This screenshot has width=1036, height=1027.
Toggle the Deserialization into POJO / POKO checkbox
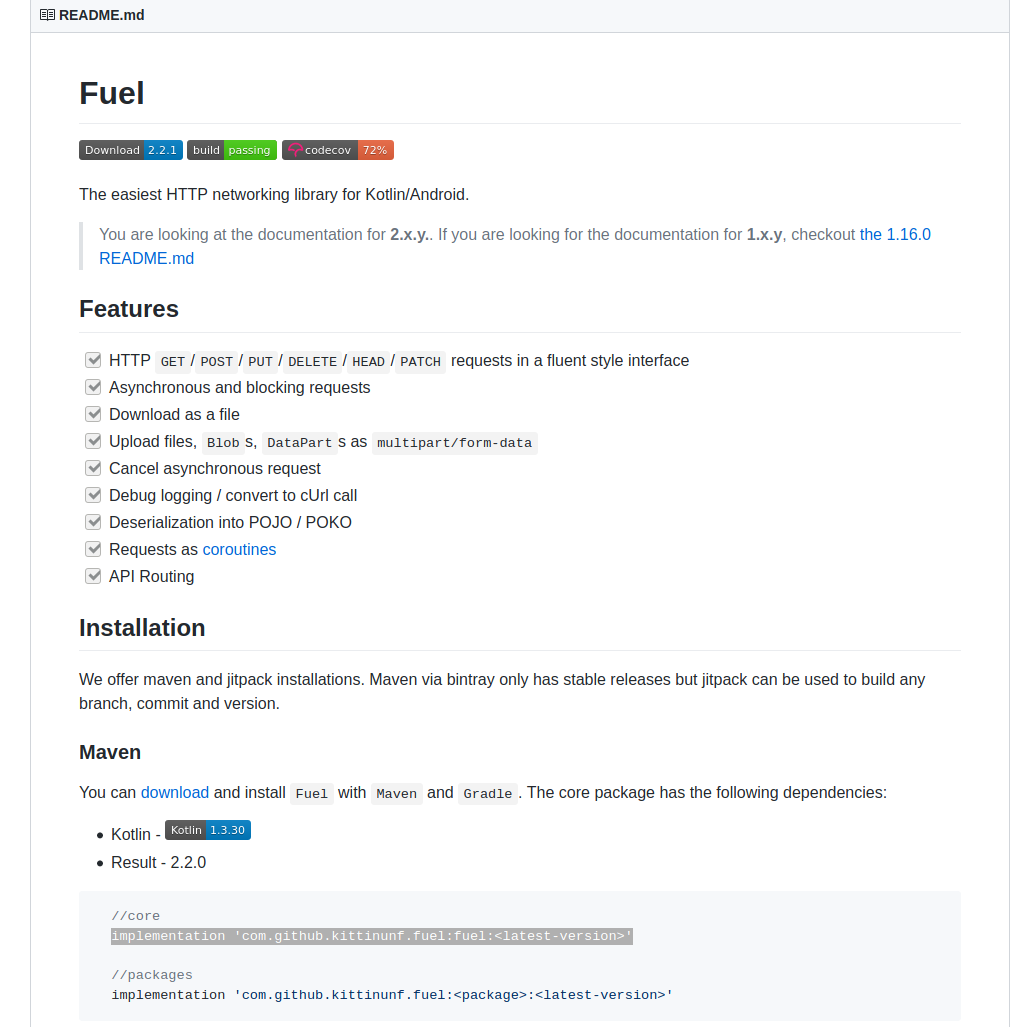pos(93,521)
